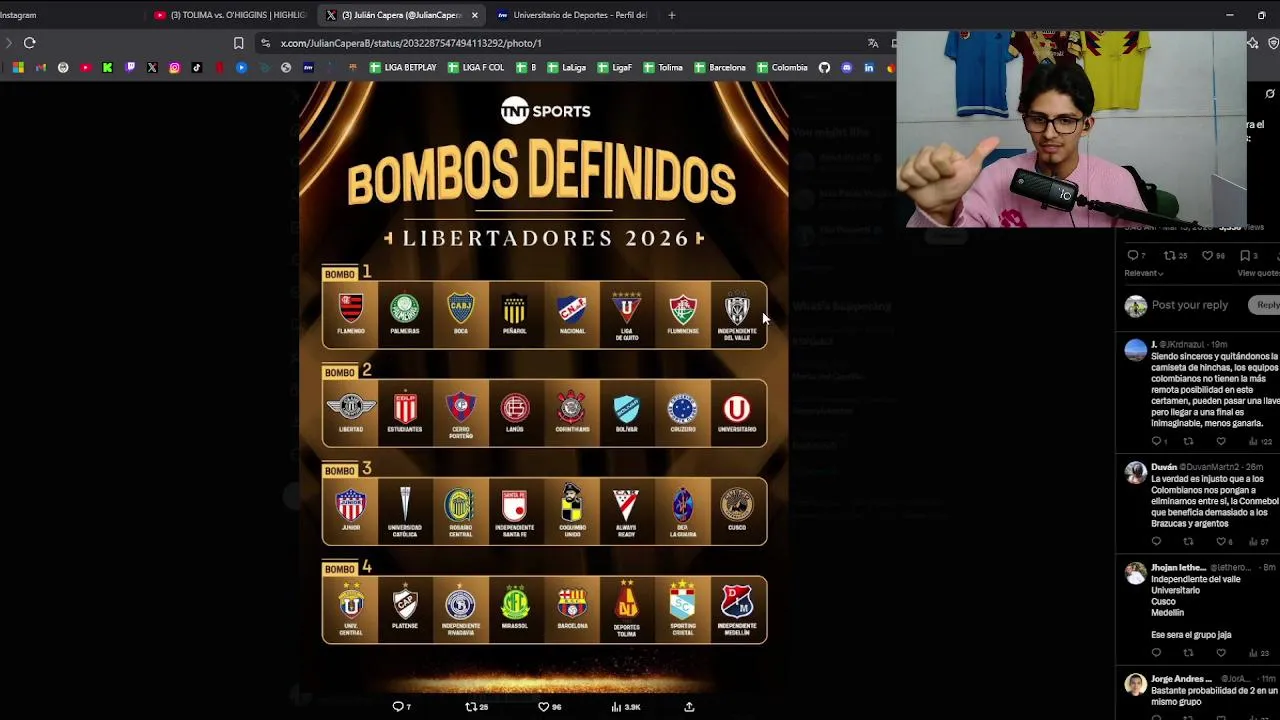
Task: Like Jhojan lethe's comment
Action: coord(1221,653)
